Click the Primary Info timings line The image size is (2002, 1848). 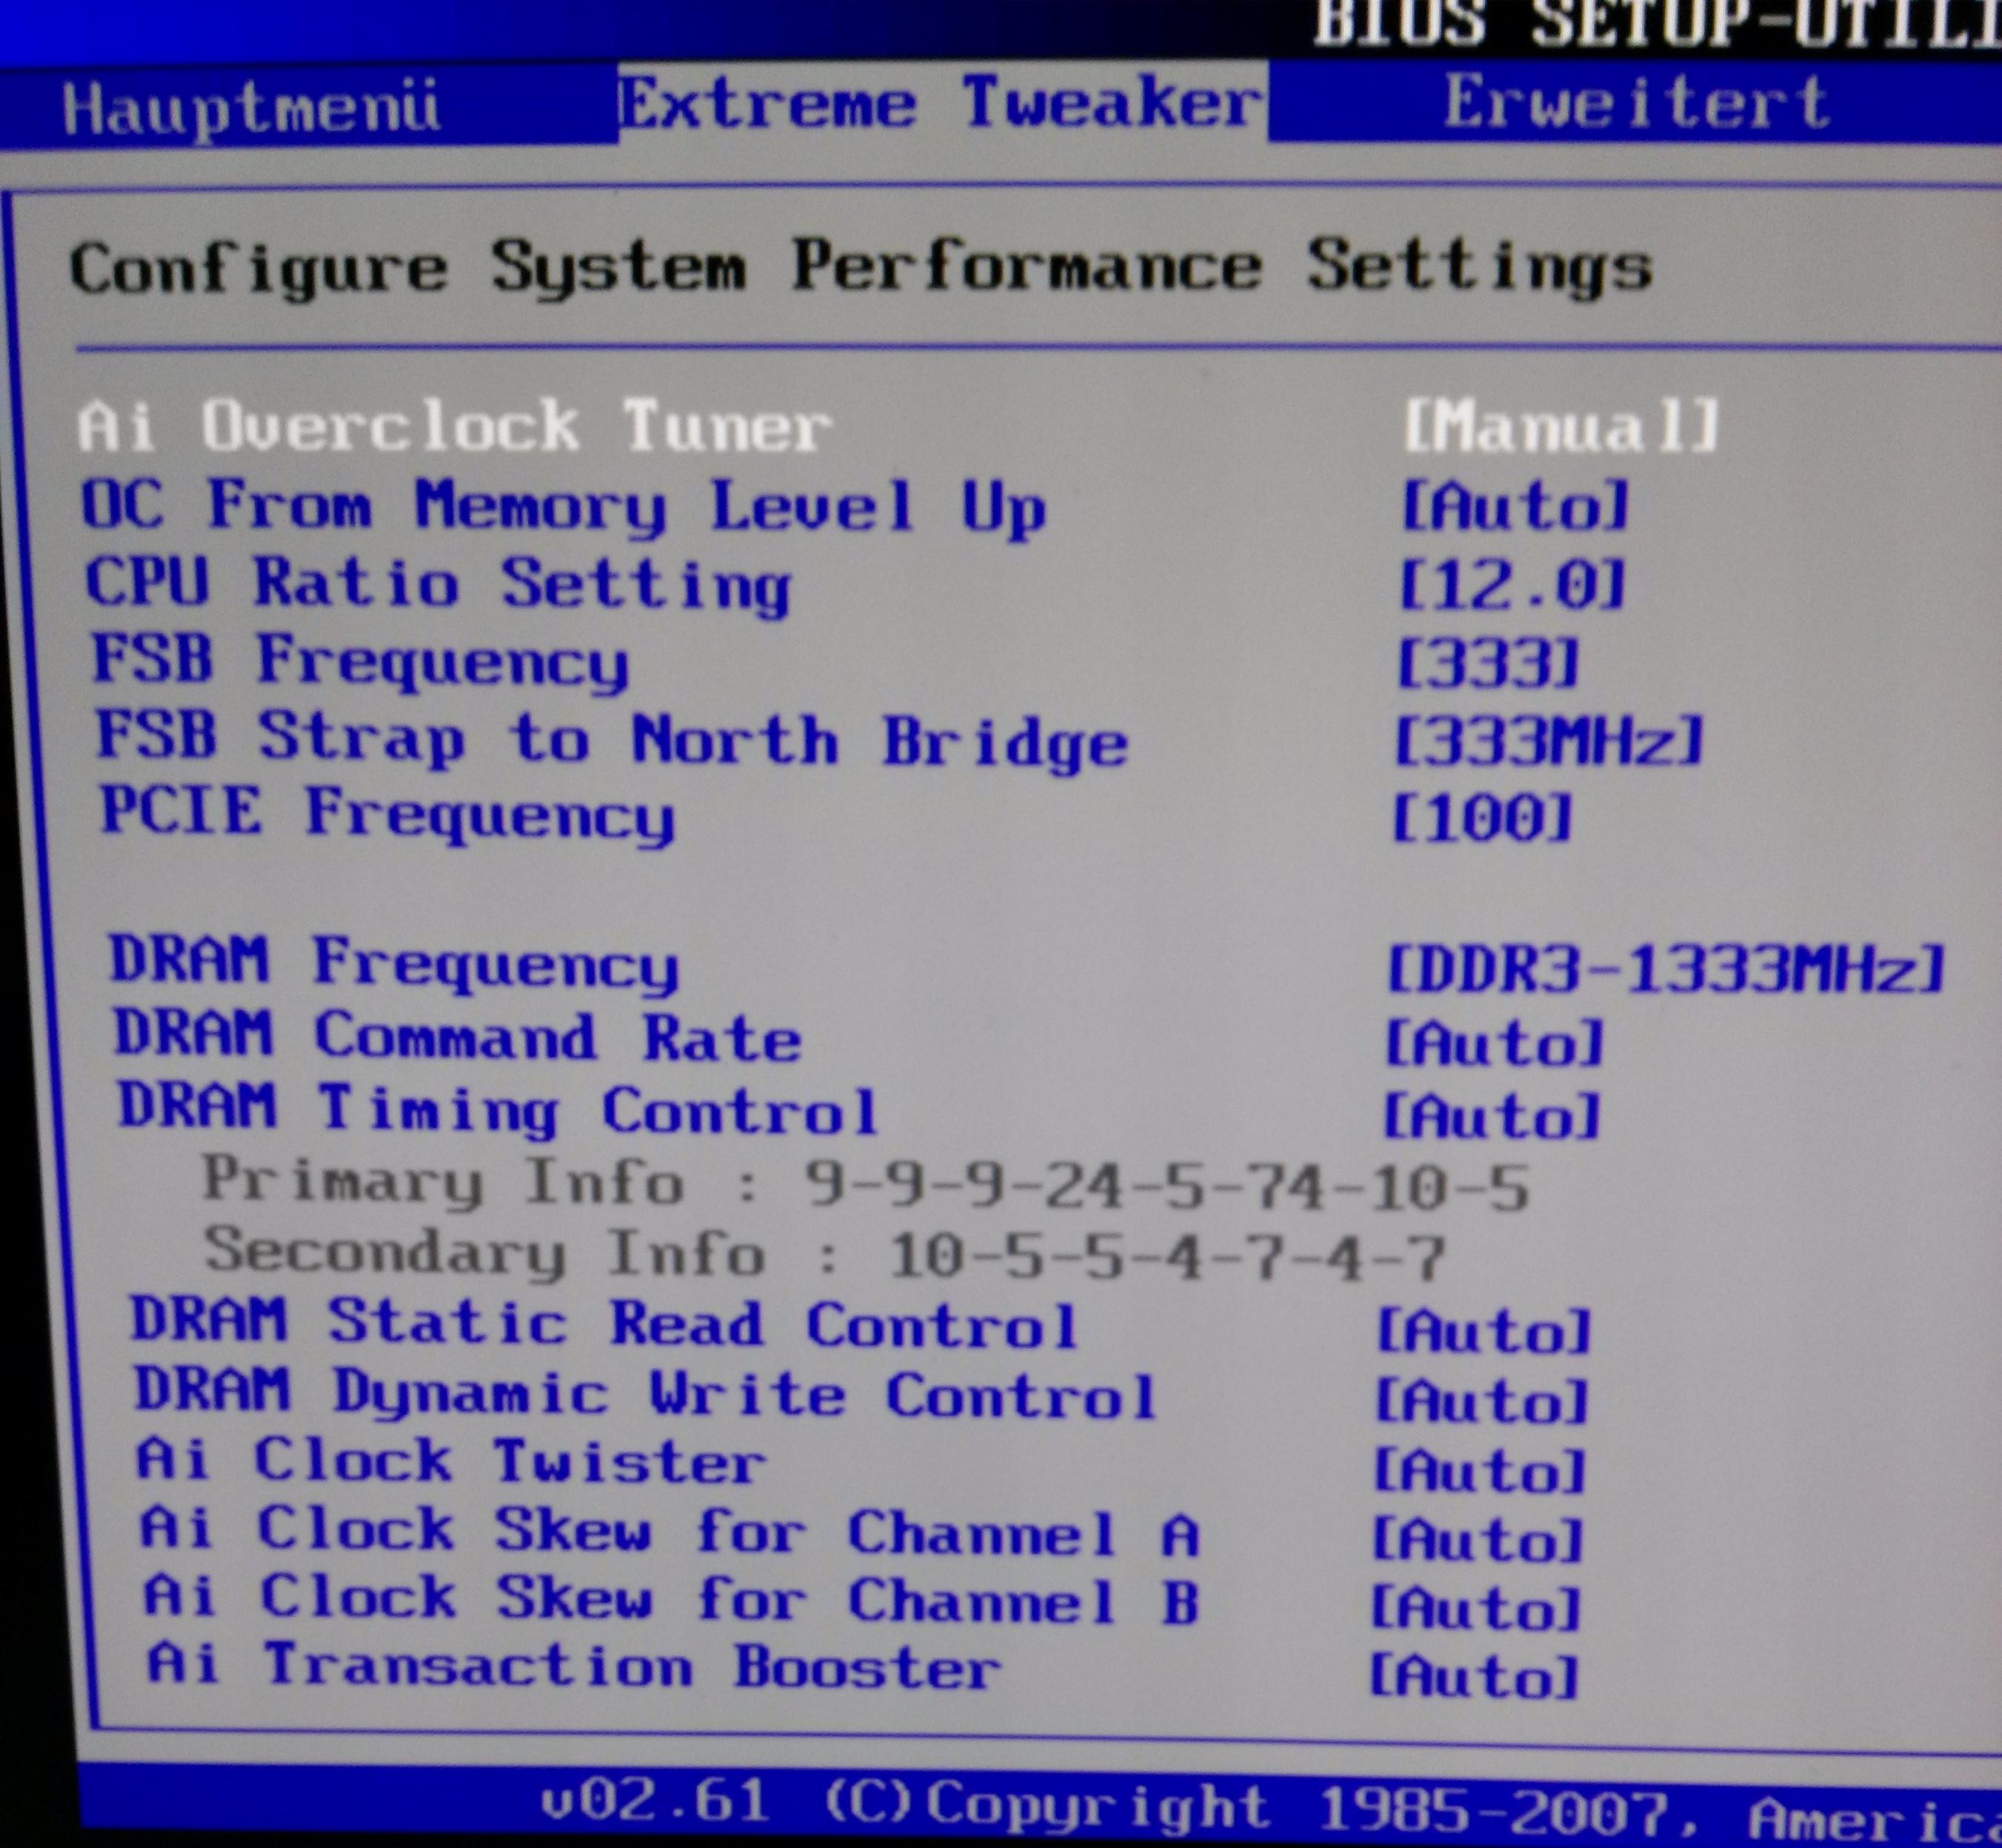pos(865,1184)
